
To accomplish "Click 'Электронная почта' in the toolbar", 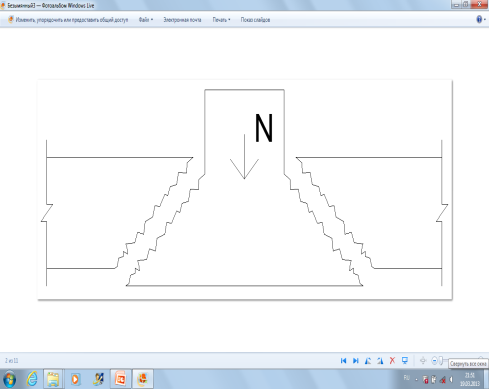I will click(x=182, y=20).
